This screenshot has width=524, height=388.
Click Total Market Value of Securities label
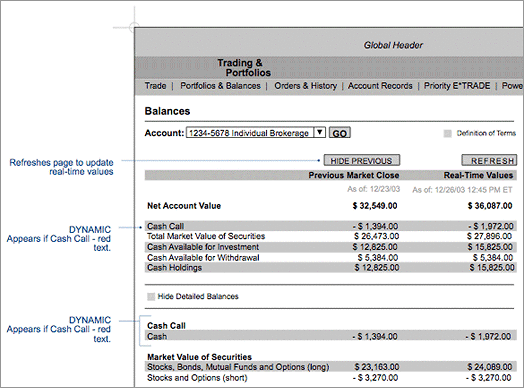tap(206, 236)
